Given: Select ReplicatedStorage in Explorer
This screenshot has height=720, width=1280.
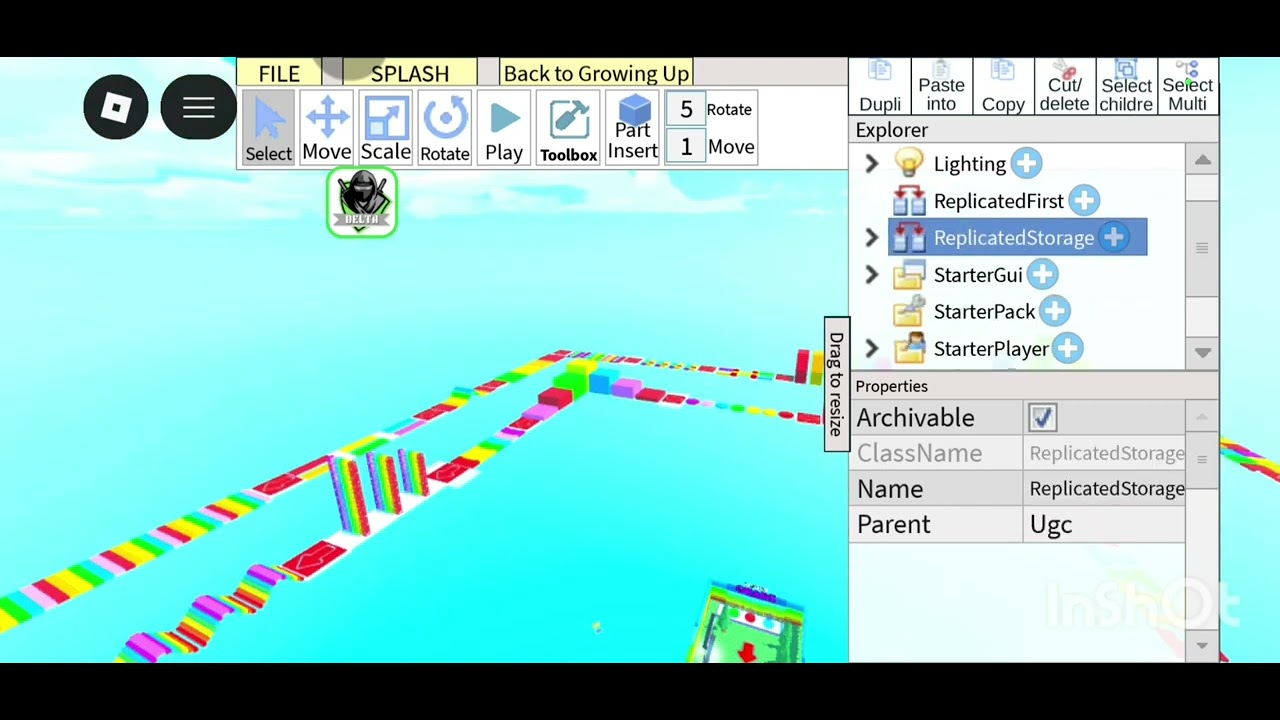Looking at the screenshot, I should pos(1013,238).
